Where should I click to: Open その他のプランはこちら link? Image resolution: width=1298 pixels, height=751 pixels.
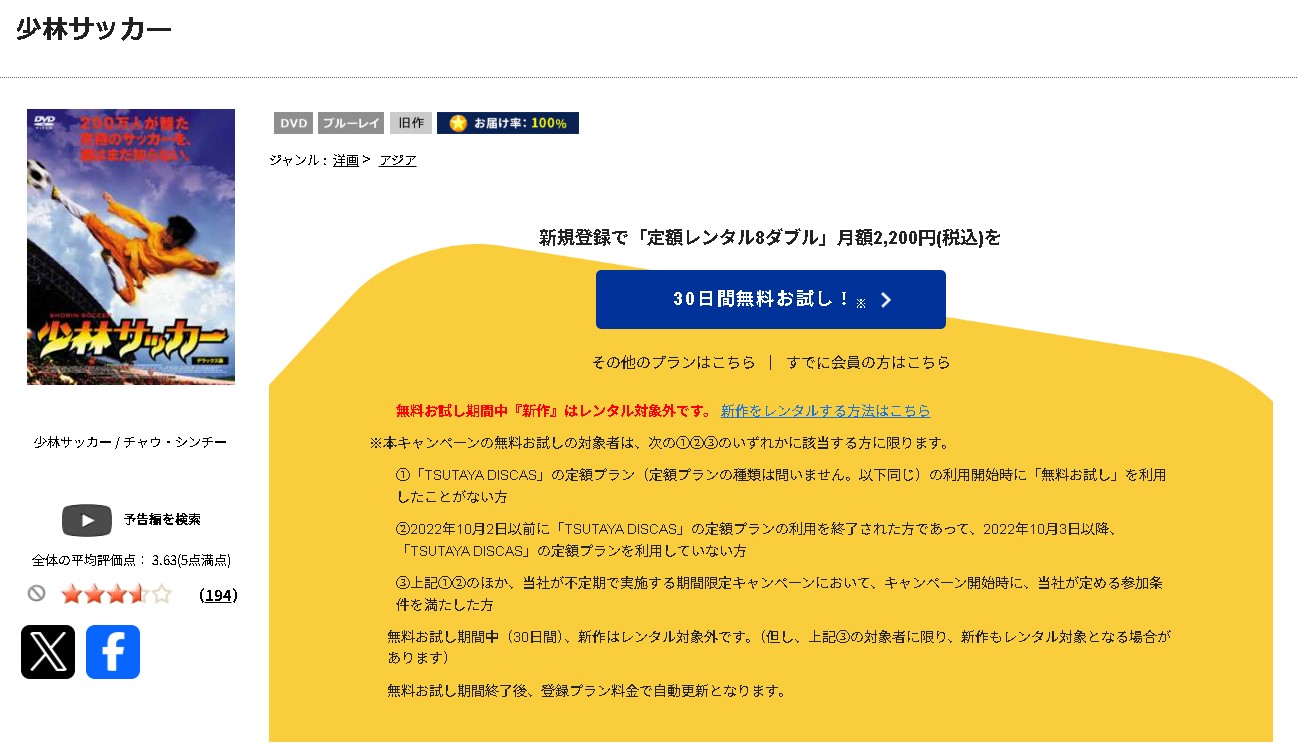674,362
